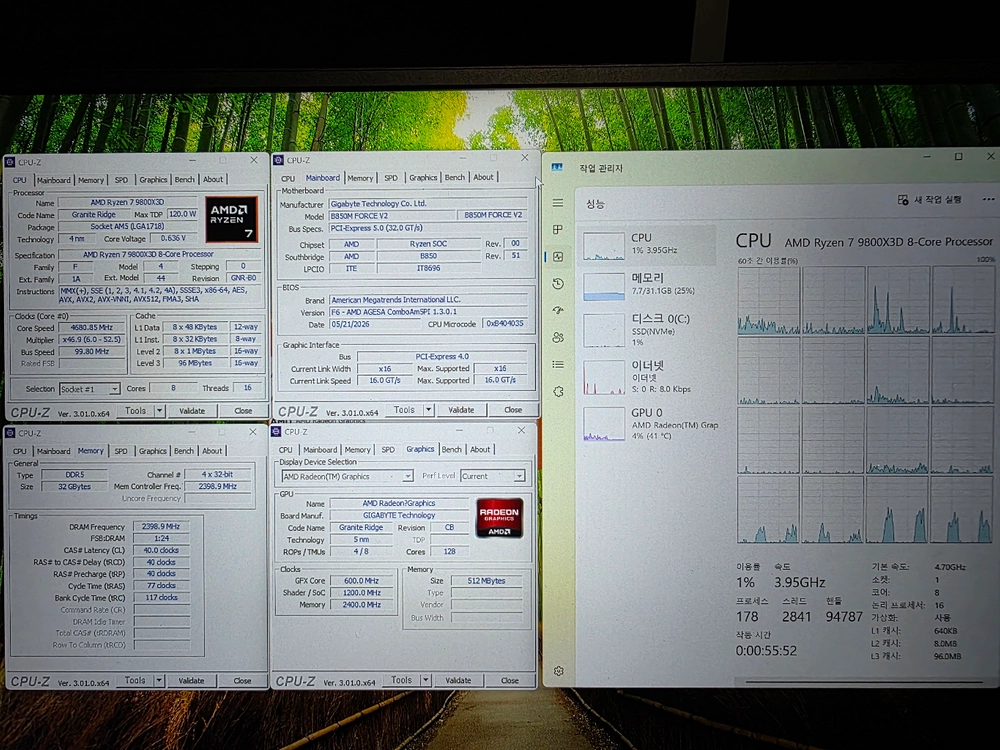The width and height of the screenshot is (1000, 750).
Task: Click Validate in Graphics CPU-Z window
Action: (x=458, y=680)
